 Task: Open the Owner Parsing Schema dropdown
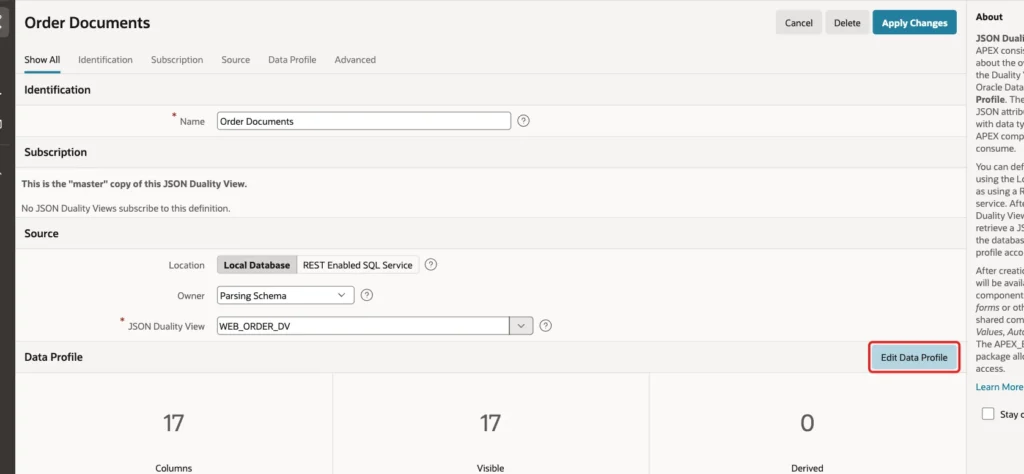(x=285, y=295)
